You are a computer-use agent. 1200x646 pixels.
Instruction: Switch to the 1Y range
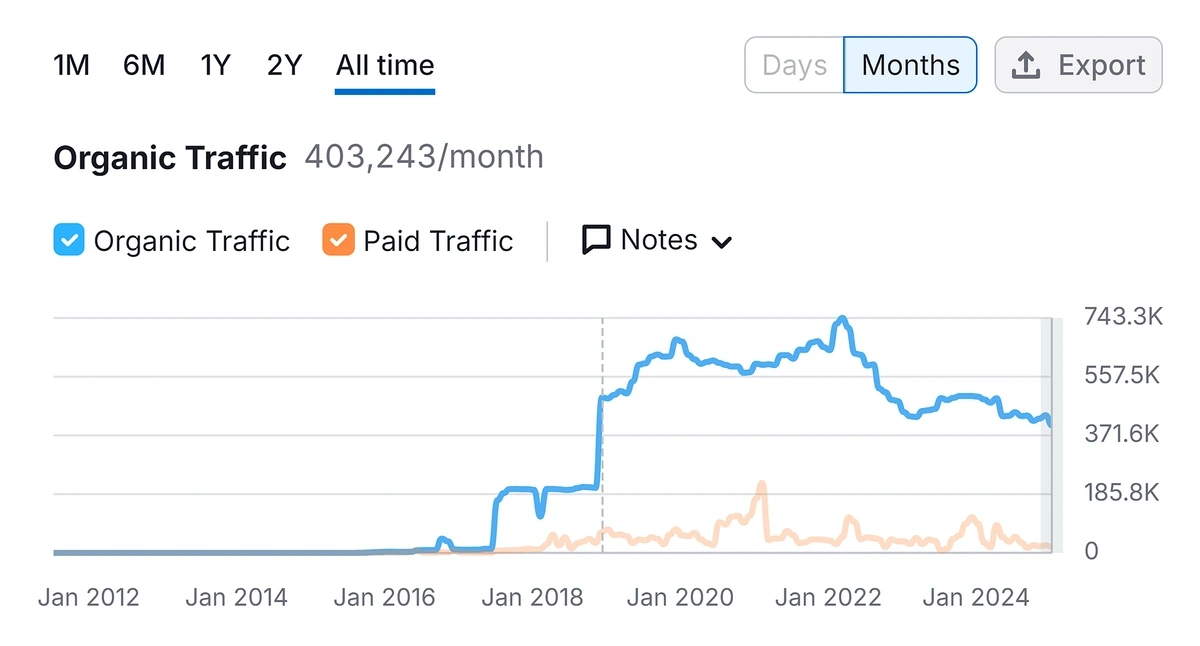pyautogui.click(x=215, y=66)
